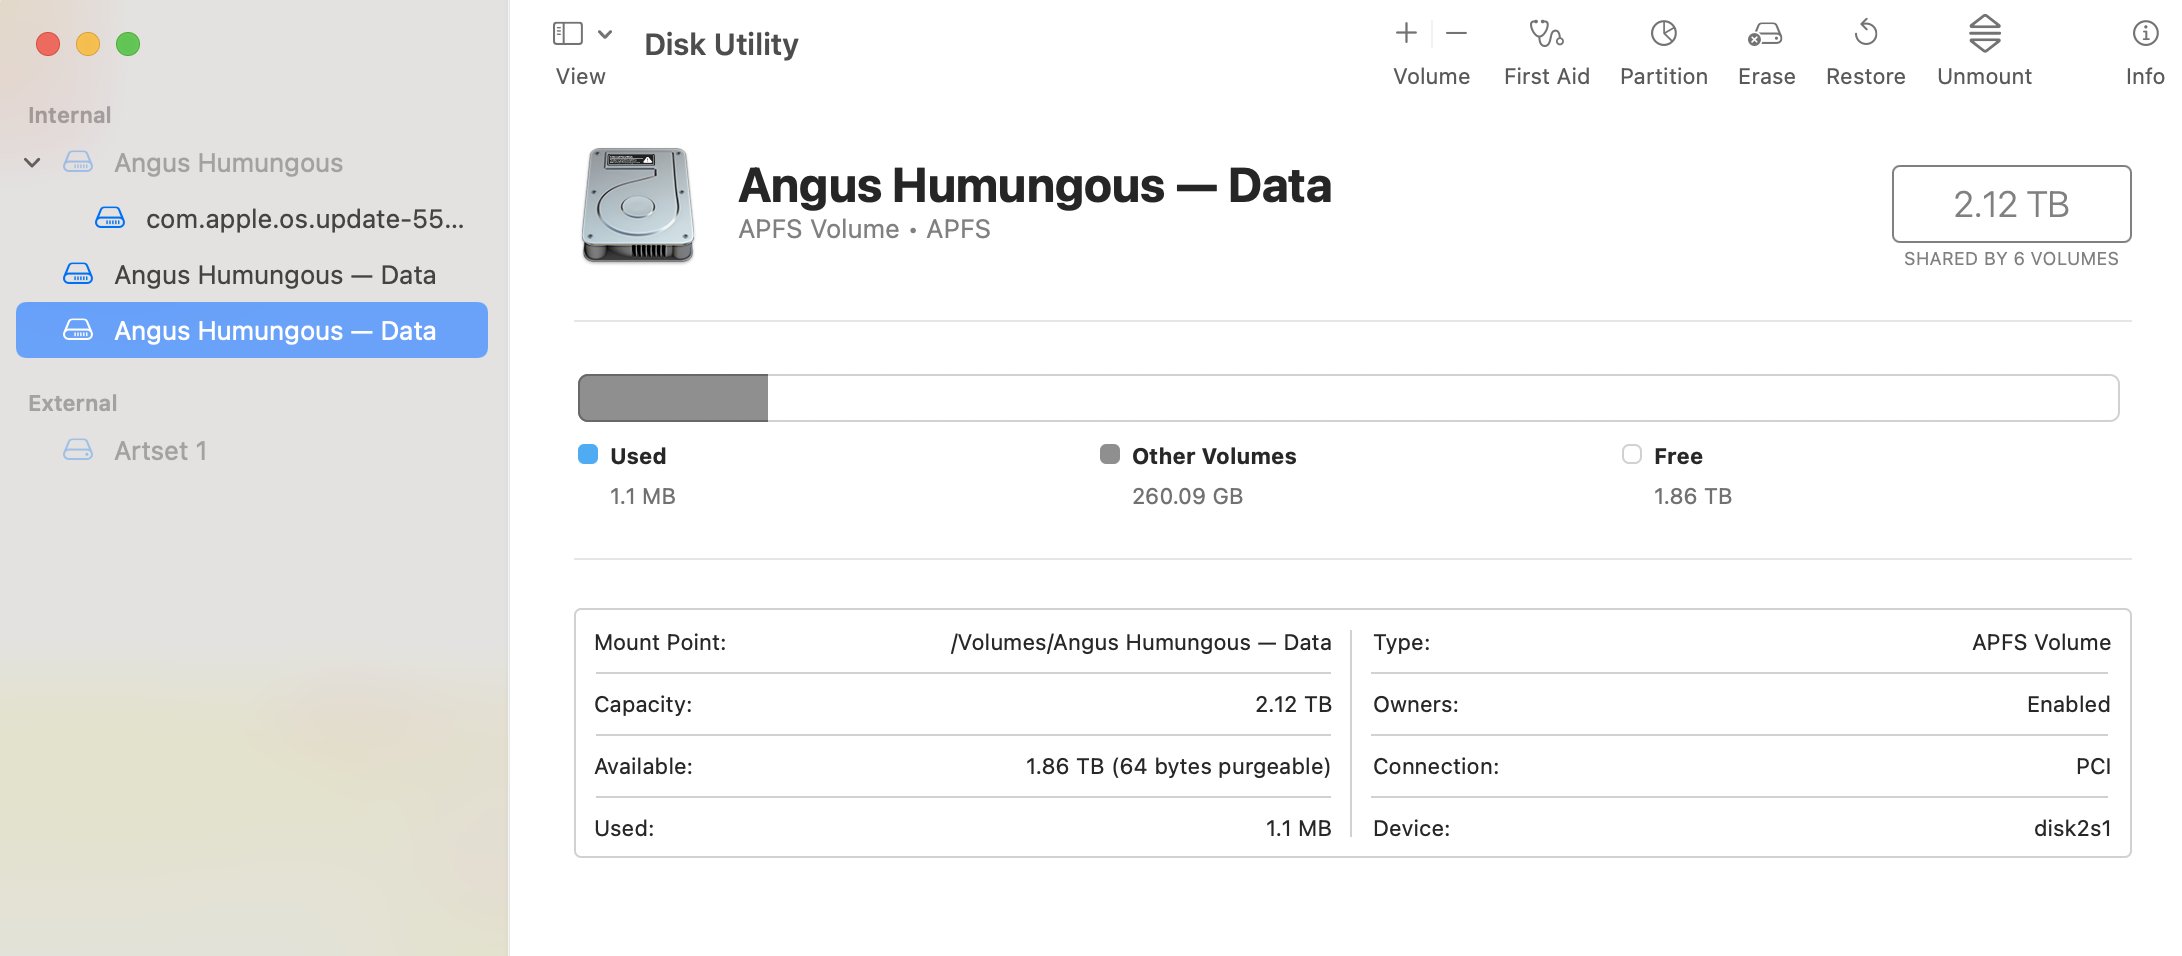
Task: Click the Device value 'disk2s1'
Action: coord(2072,828)
